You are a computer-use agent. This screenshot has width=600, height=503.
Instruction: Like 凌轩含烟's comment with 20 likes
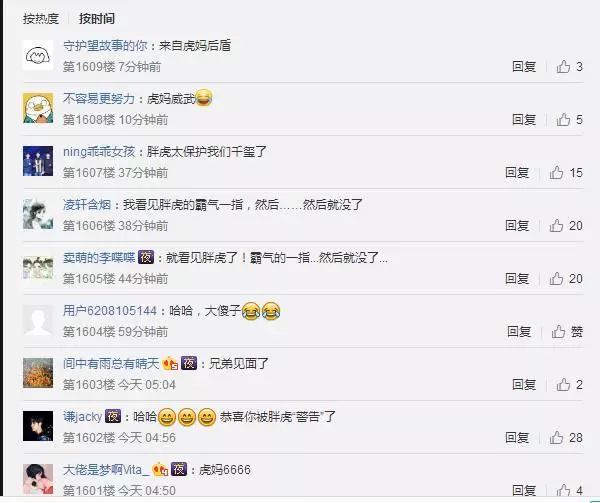(566, 226)
